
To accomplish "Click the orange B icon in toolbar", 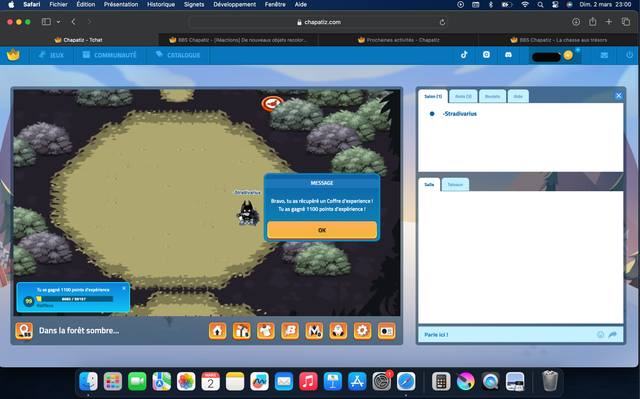I will click(x=290, y=331).
